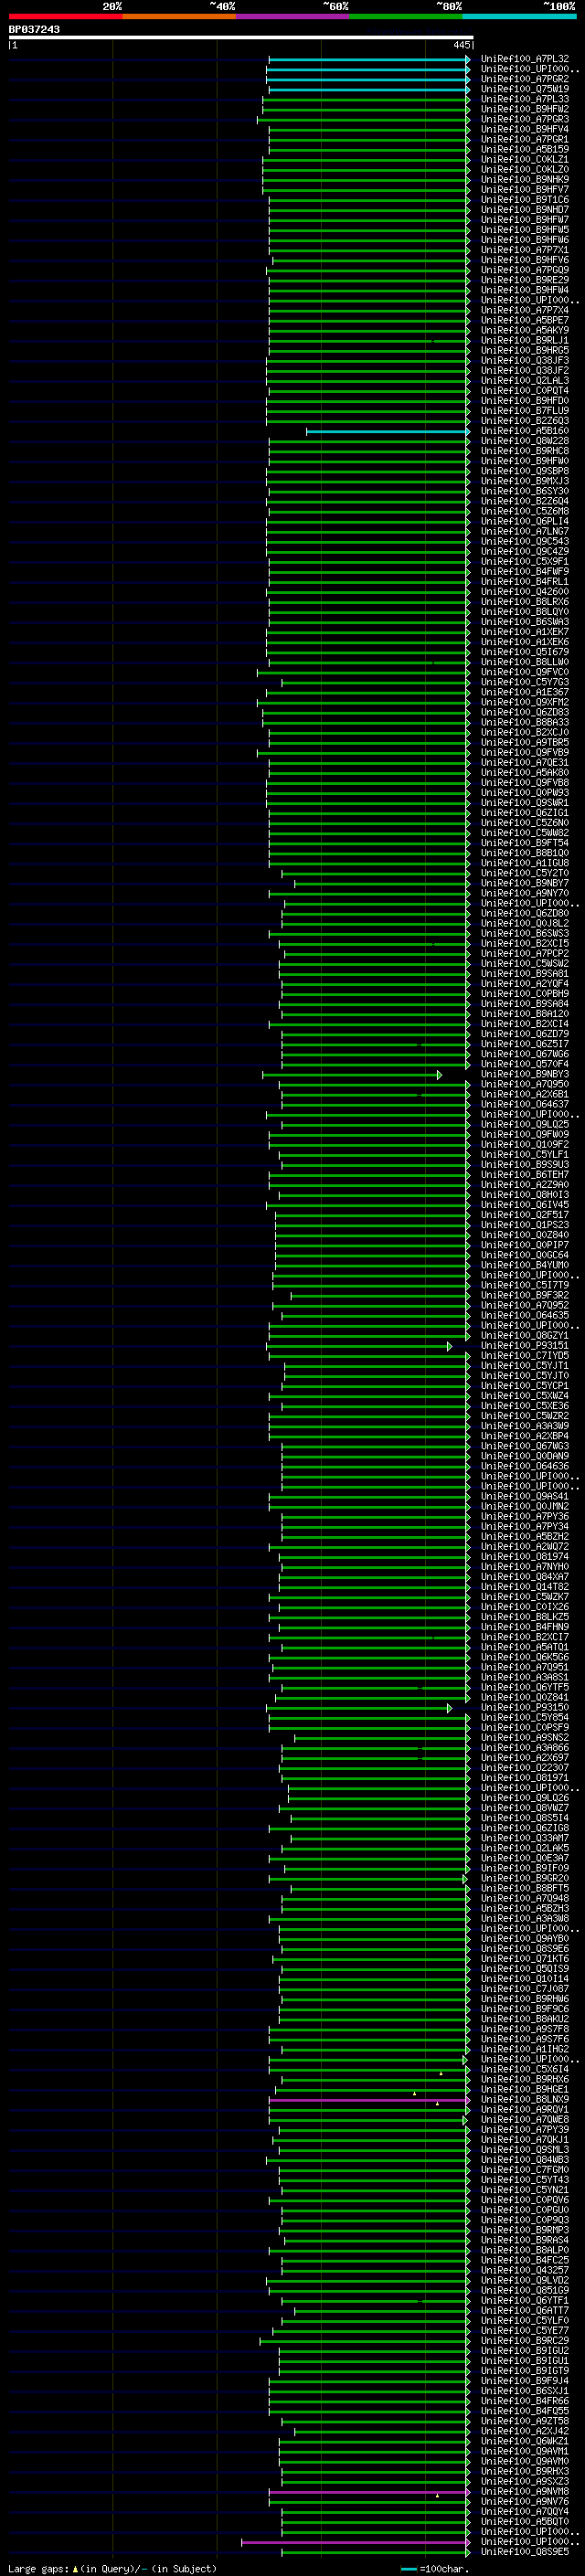Select the hit UniRef100_B9NBY3
This screenshot has width=585, height=2576.
coord(524,1074)
